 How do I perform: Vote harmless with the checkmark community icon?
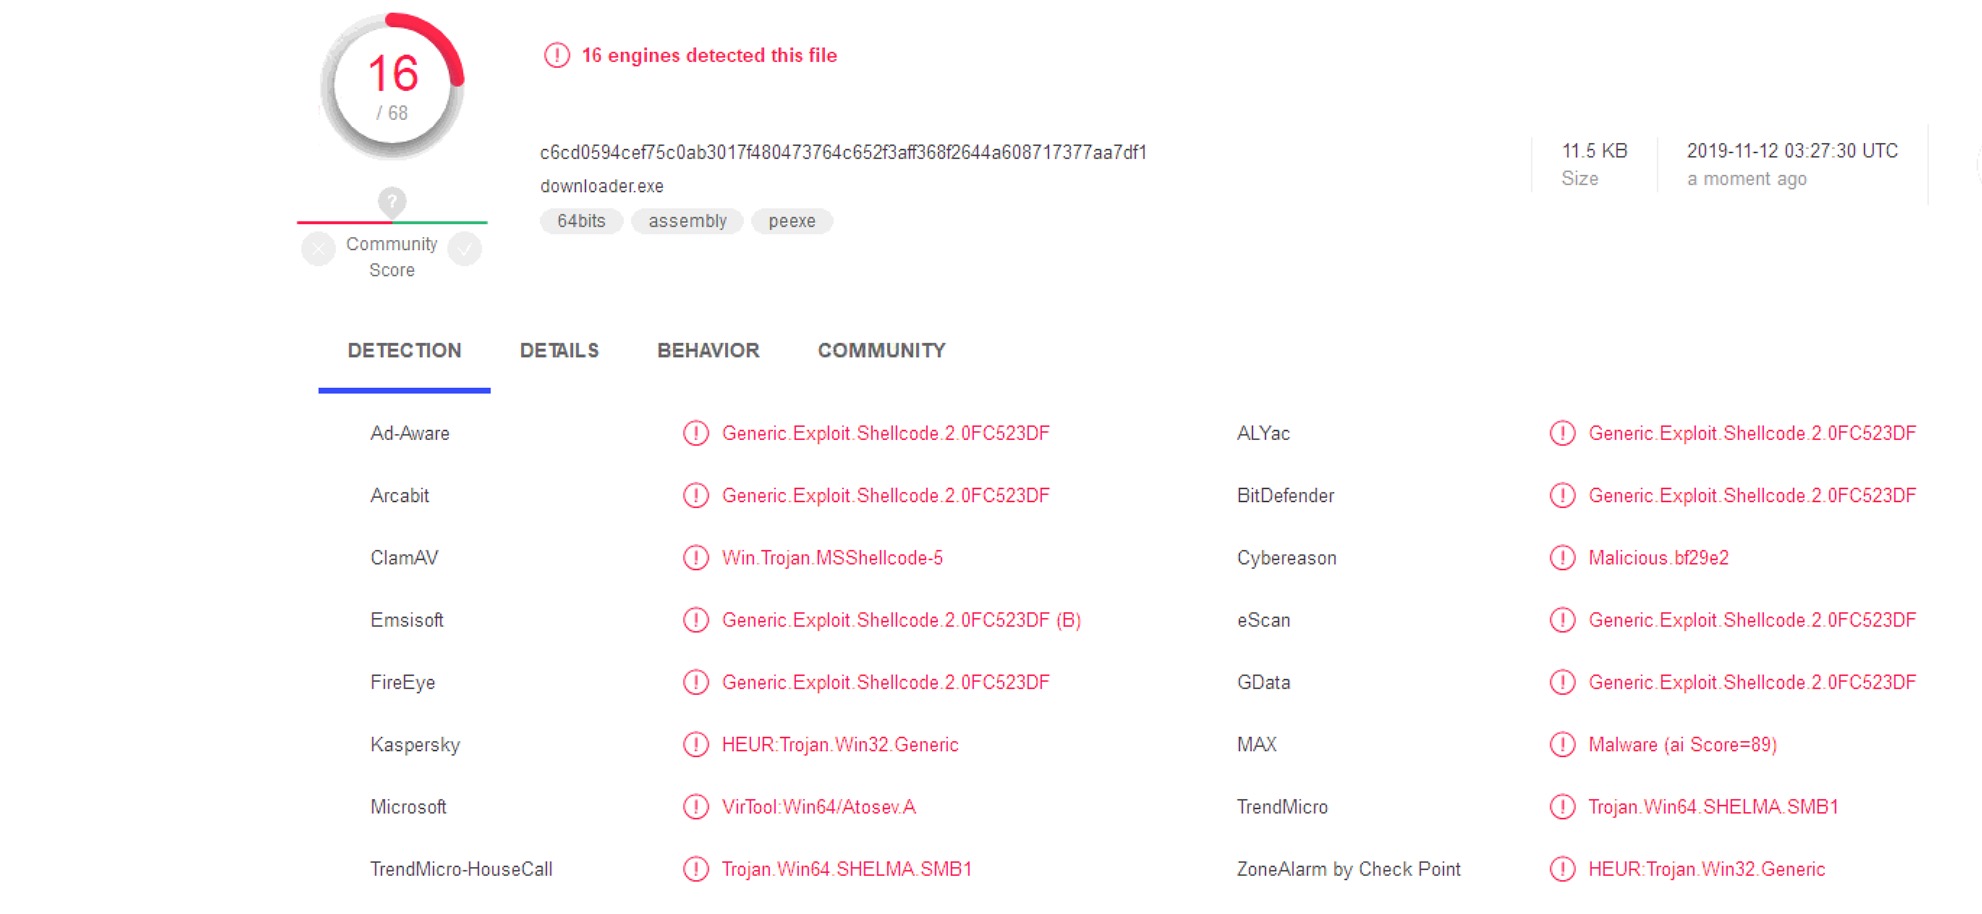[x=465, y=248]
